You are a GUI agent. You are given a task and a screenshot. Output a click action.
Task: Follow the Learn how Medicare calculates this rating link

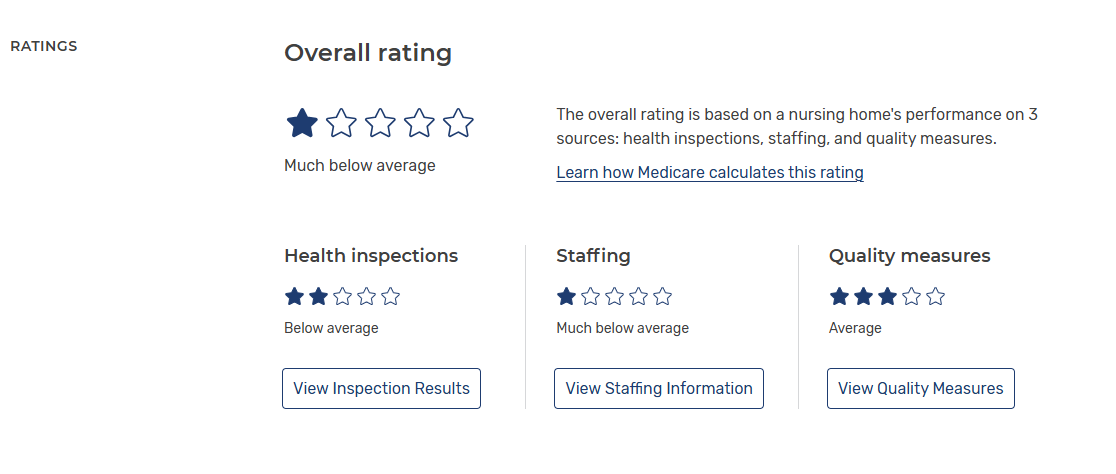pos(710,173)
